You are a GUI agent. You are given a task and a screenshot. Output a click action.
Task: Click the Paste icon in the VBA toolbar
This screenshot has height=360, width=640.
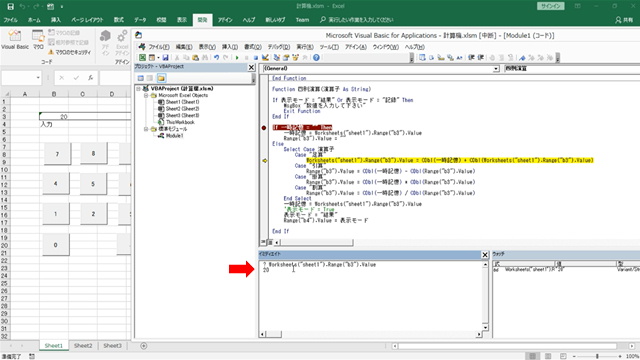coord(195,58)
